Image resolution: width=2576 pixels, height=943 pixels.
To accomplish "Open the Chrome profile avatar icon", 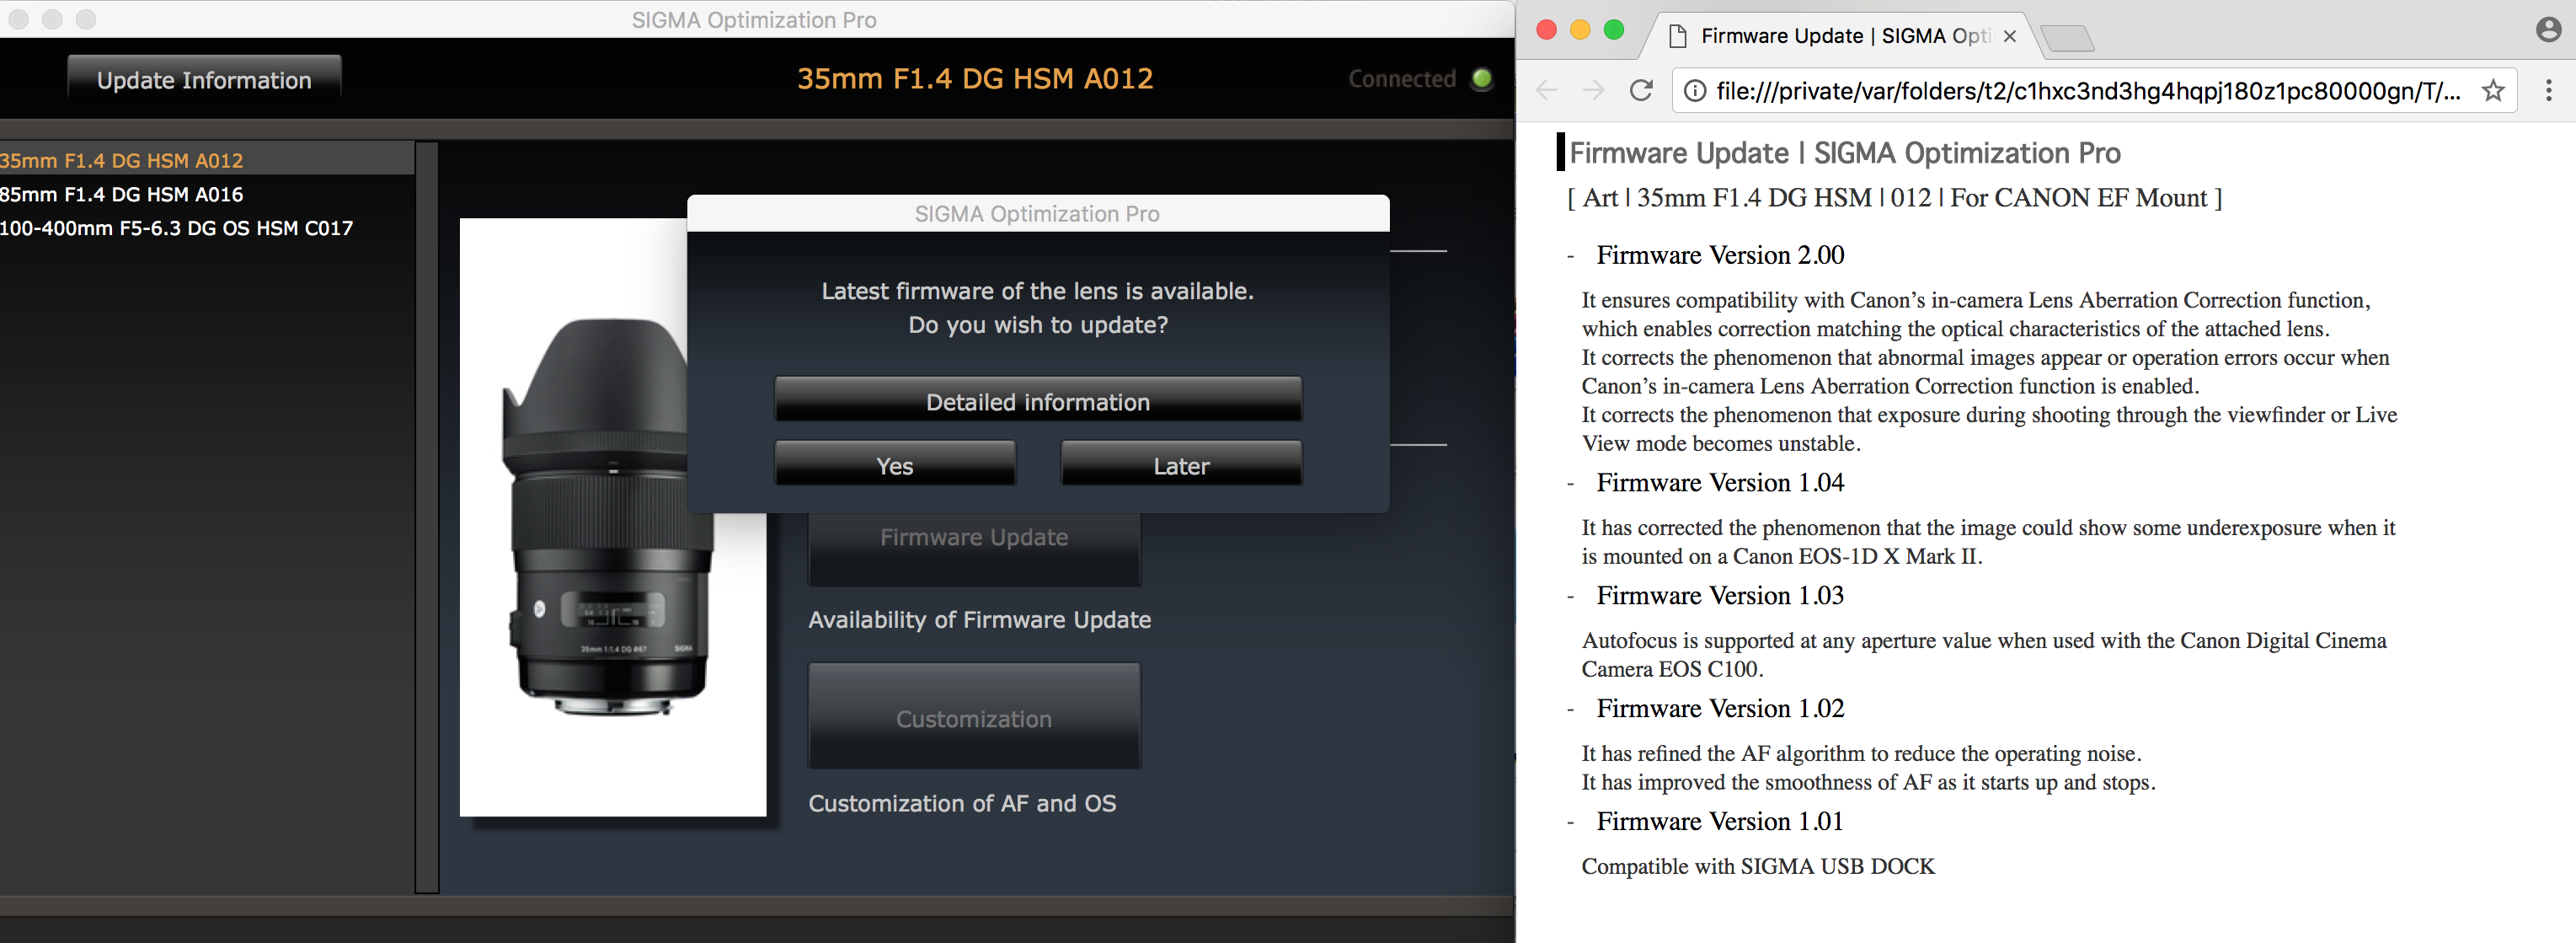I will click(x=2549, y=30).
